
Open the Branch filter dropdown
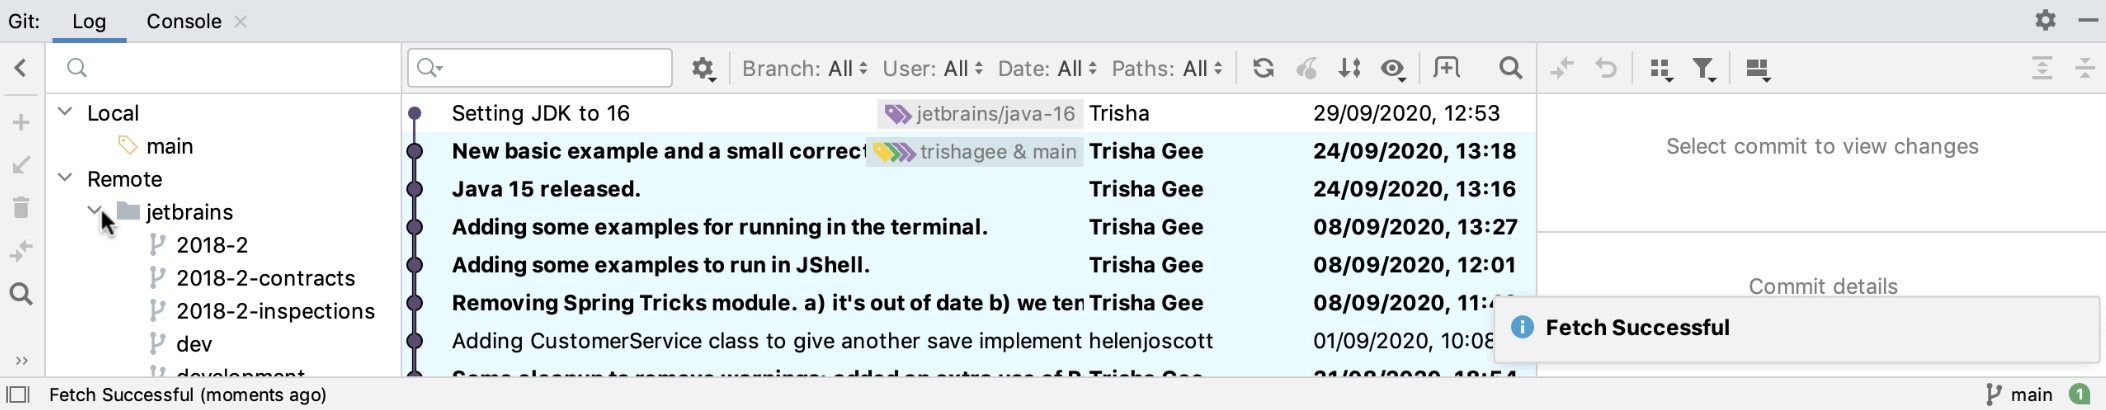click(x=805, y=68)
